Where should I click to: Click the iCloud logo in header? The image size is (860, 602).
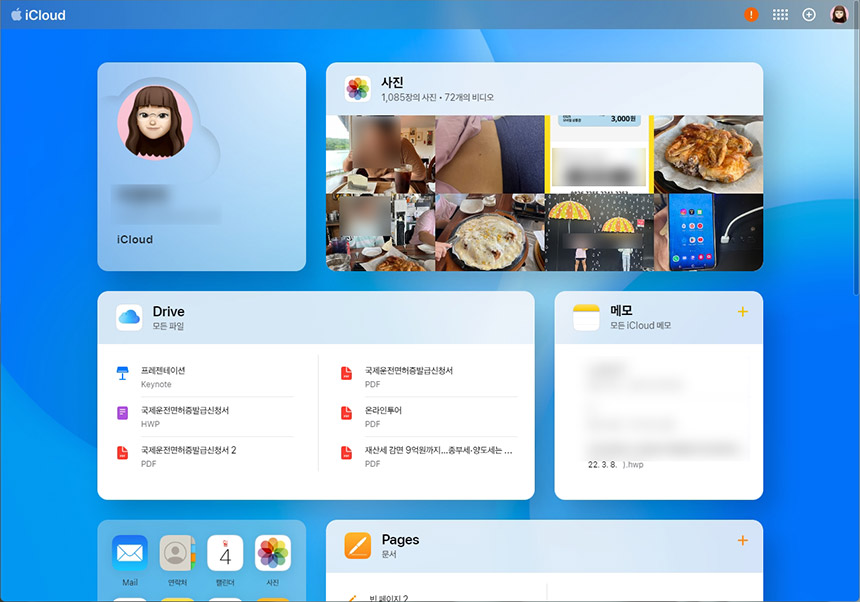38,15
